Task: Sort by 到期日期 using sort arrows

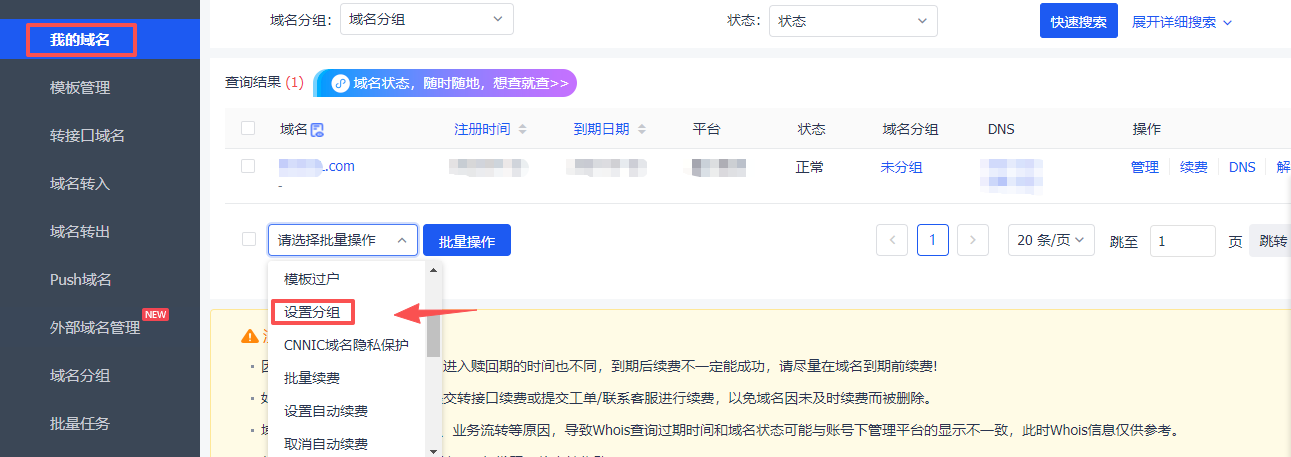Action: tap(641, 130)
